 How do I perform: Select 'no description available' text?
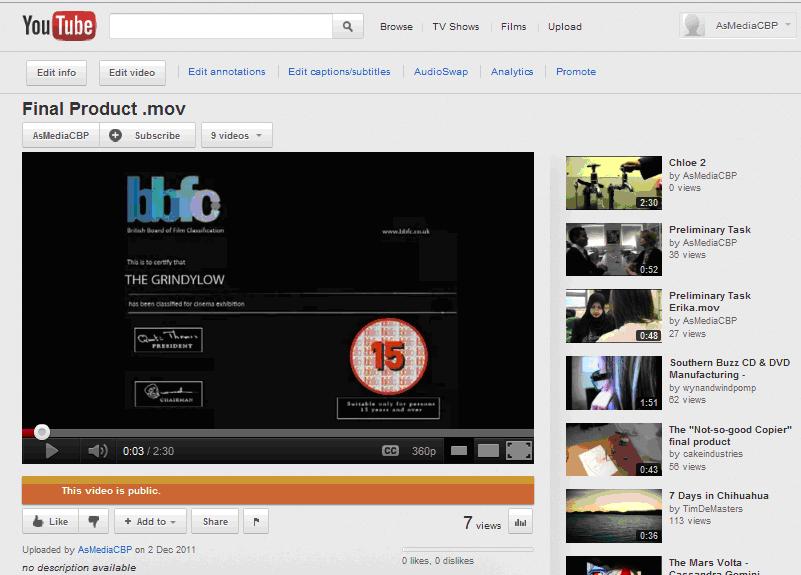click(79, 567)
